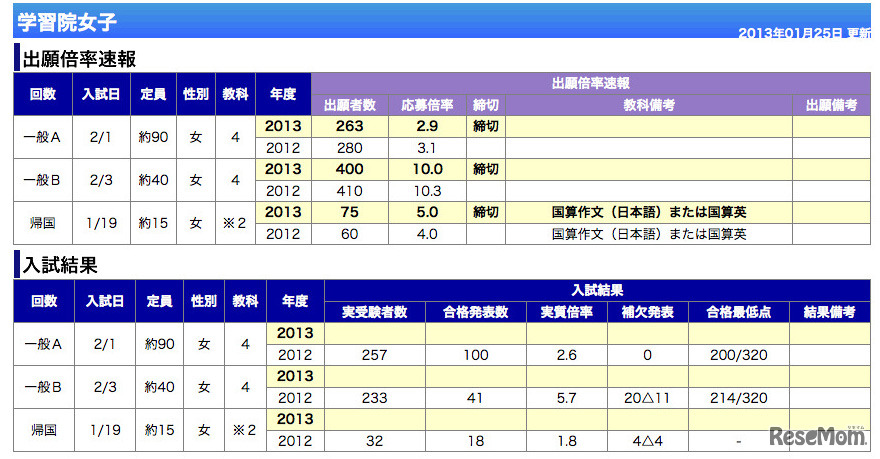Click the 回数 header in the 出願倍率速報 table

click(x=43, y=94)
